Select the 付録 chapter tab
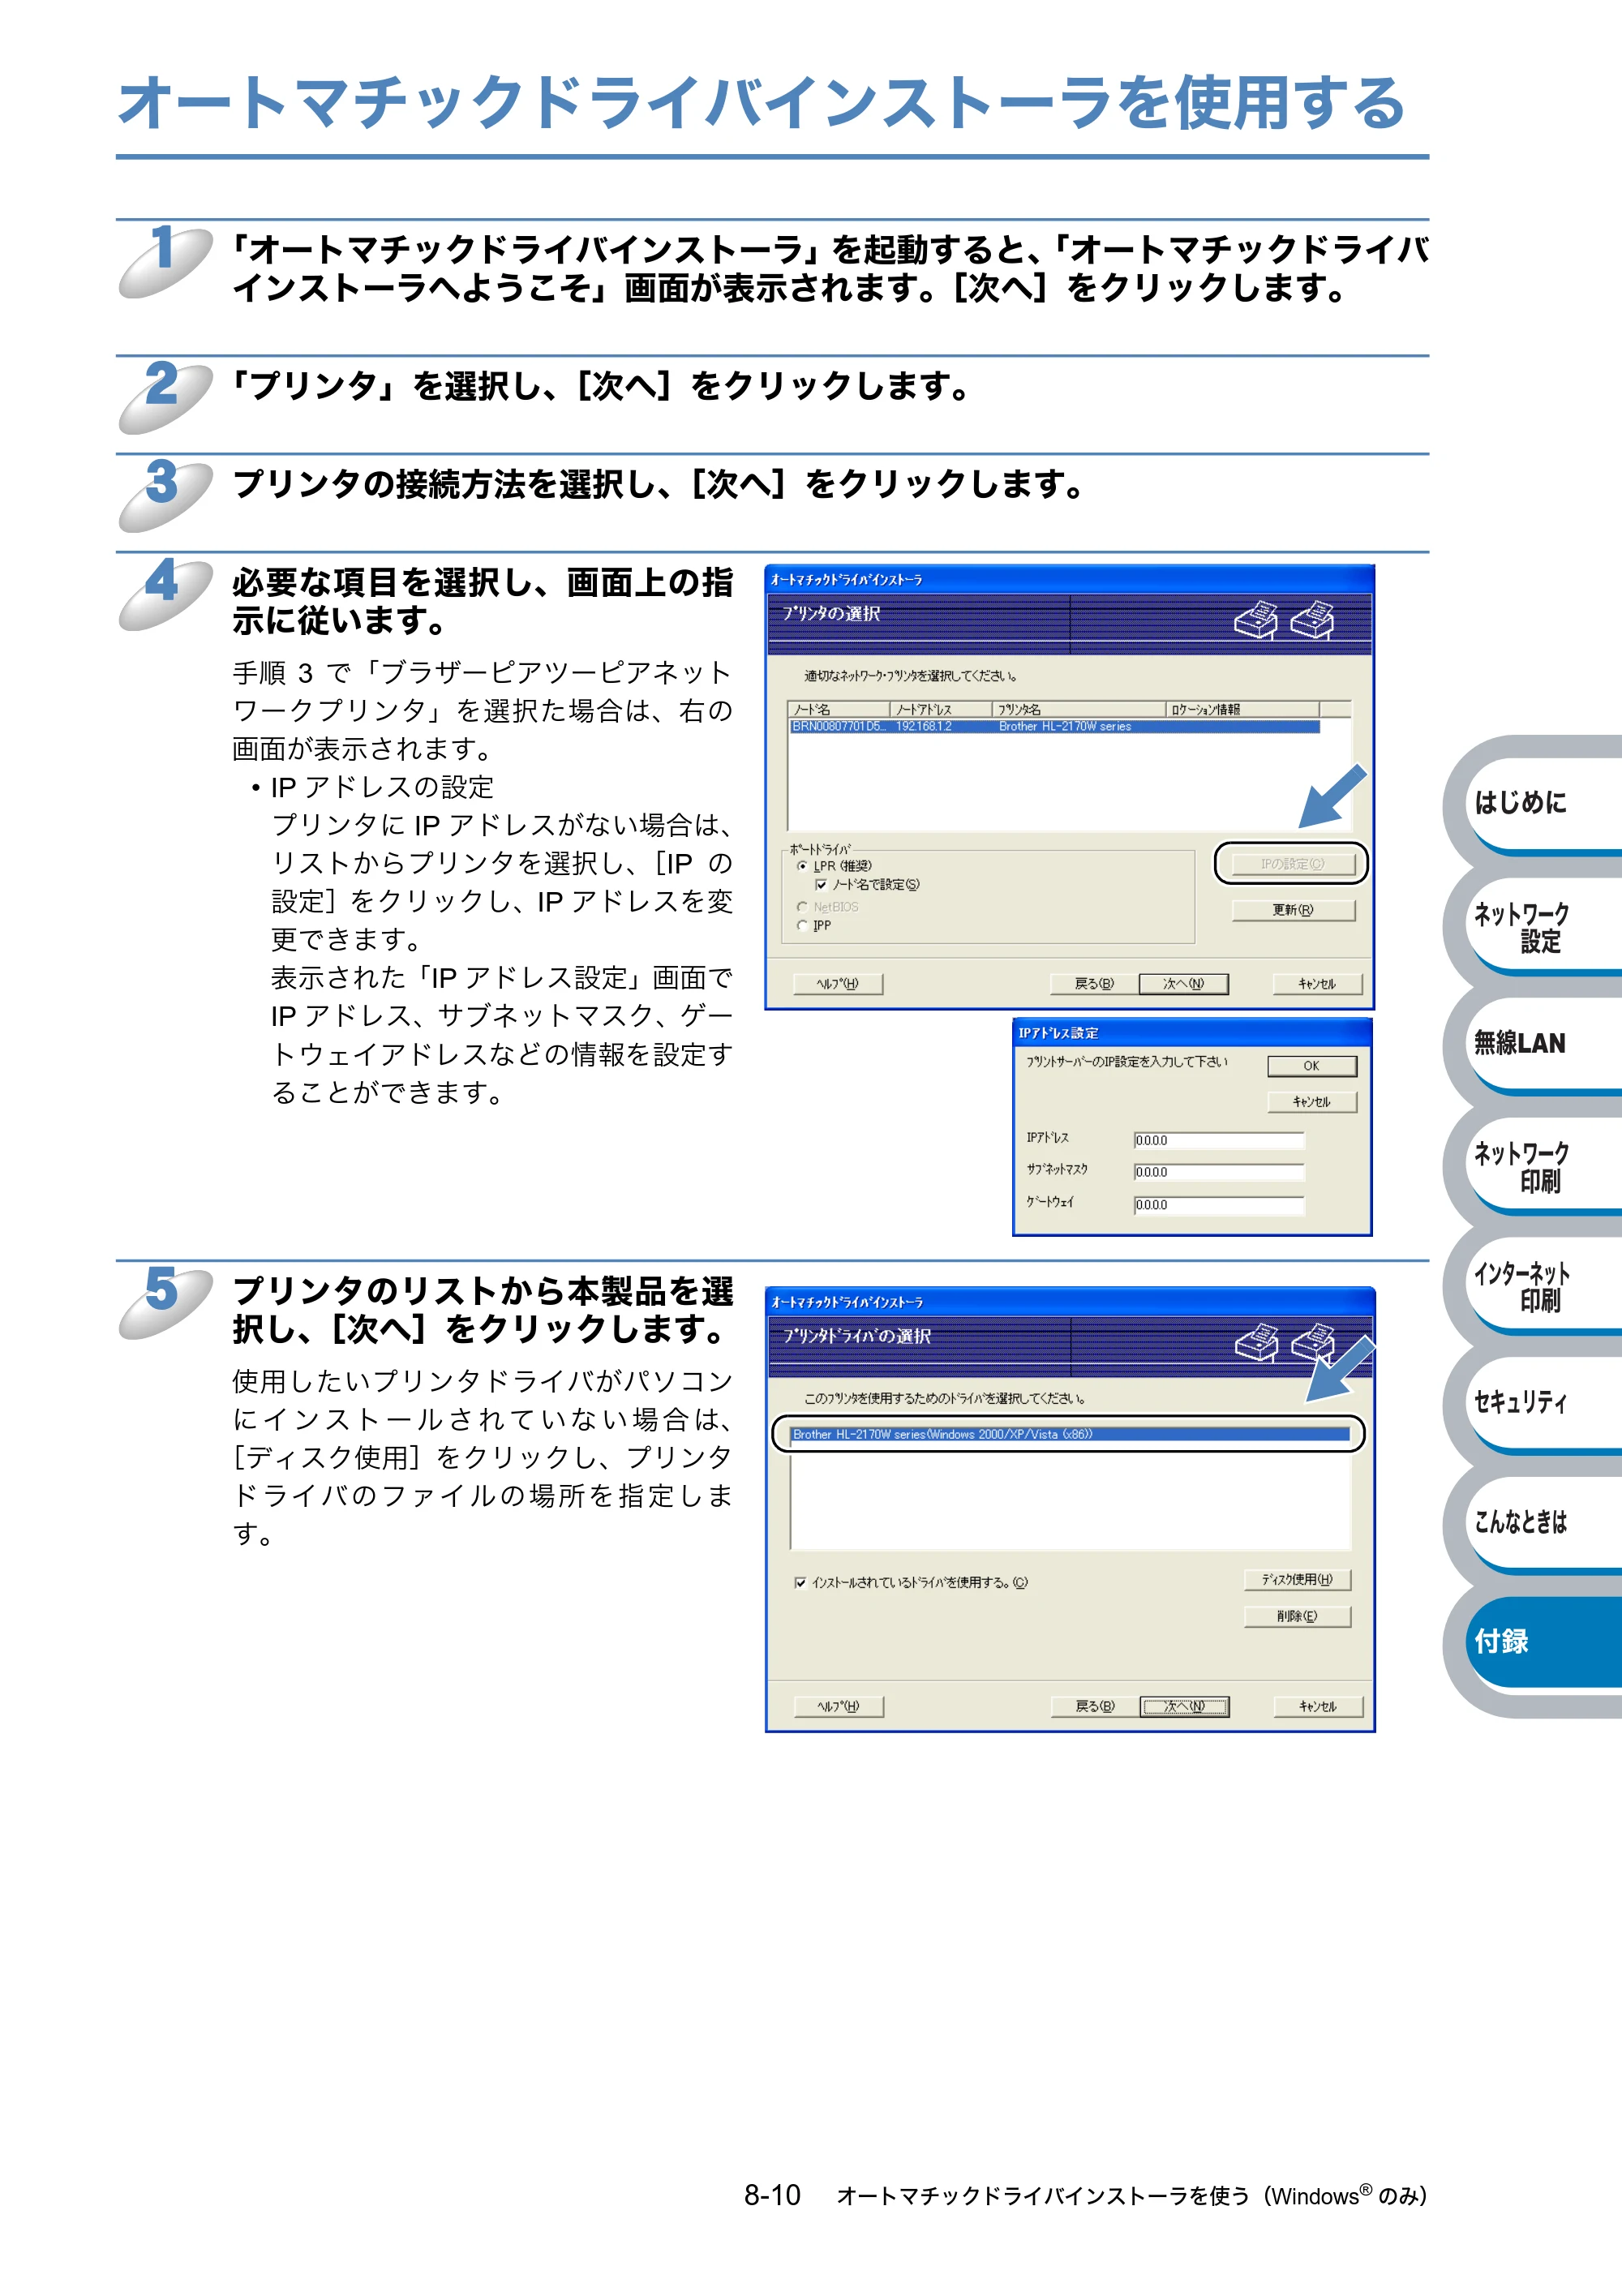This screenshot has width=1622, height=2296. point(1545,1642)
